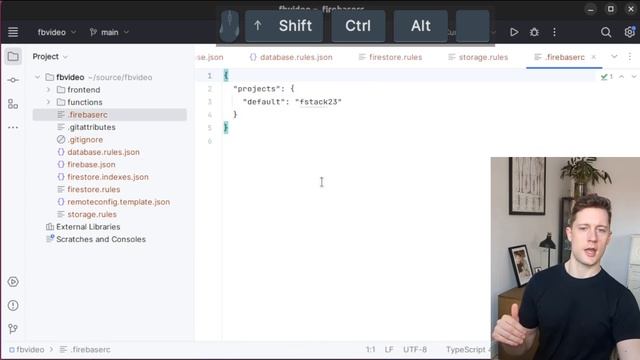Collapse the fbvideo root folder

click(x=38, y=77)
